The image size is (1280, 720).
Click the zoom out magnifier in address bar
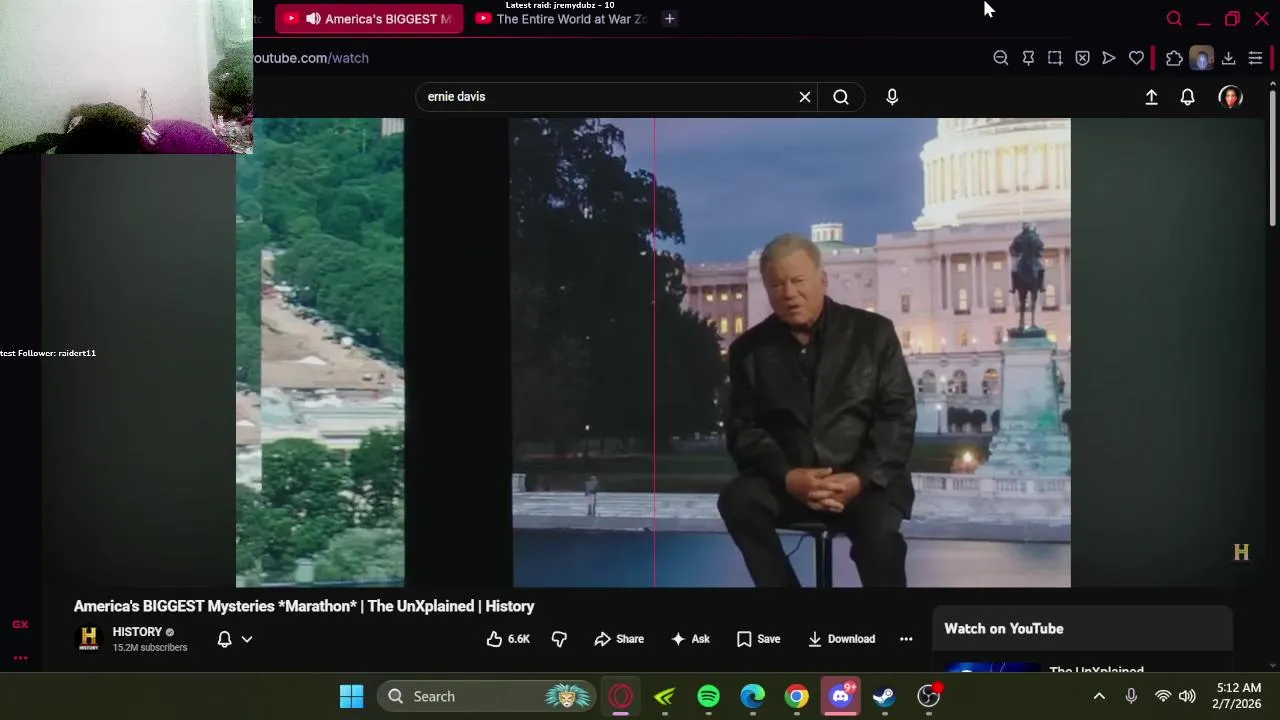[1000, 58]
